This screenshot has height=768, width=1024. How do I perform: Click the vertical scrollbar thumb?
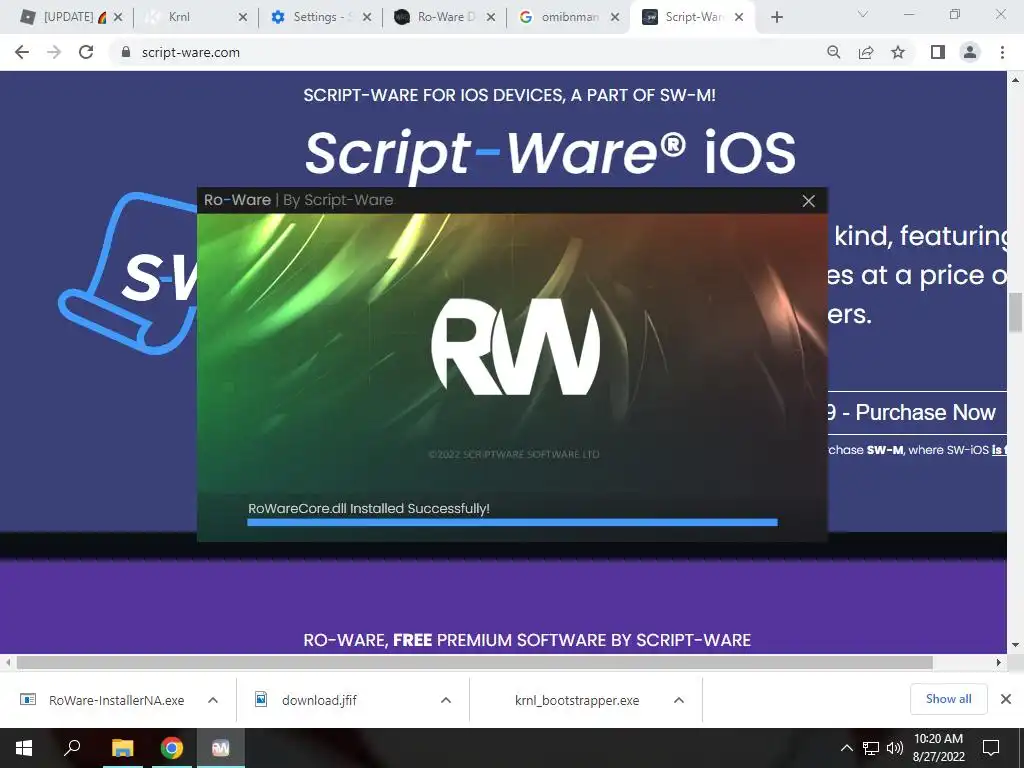(1016, 313)
